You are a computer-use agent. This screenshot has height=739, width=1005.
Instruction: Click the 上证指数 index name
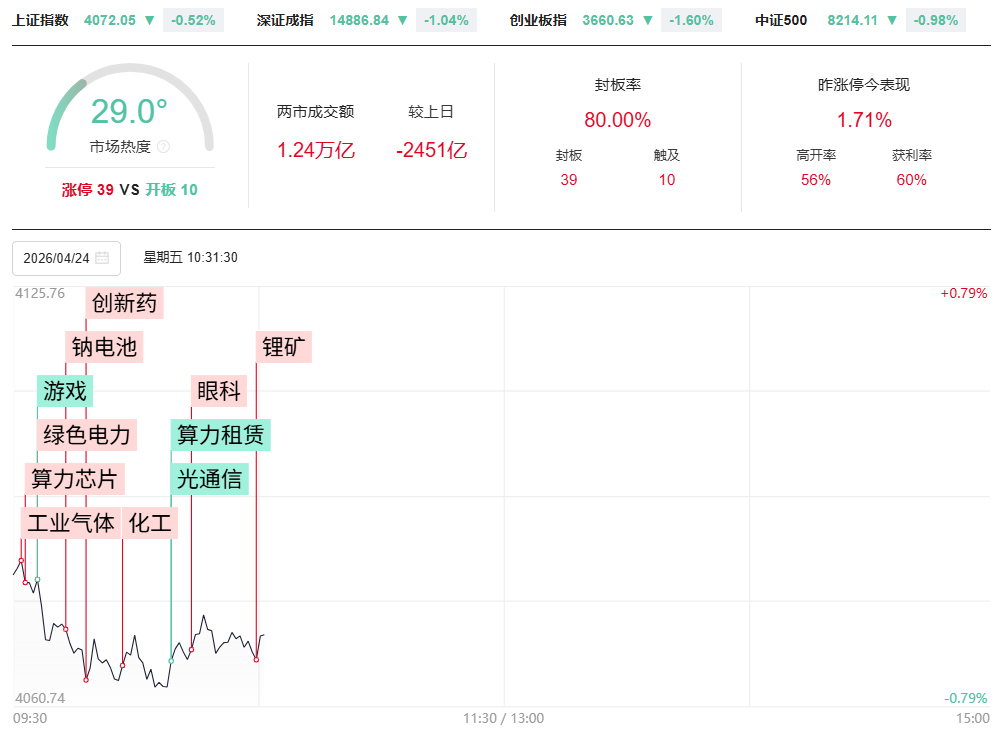(41, 20)
